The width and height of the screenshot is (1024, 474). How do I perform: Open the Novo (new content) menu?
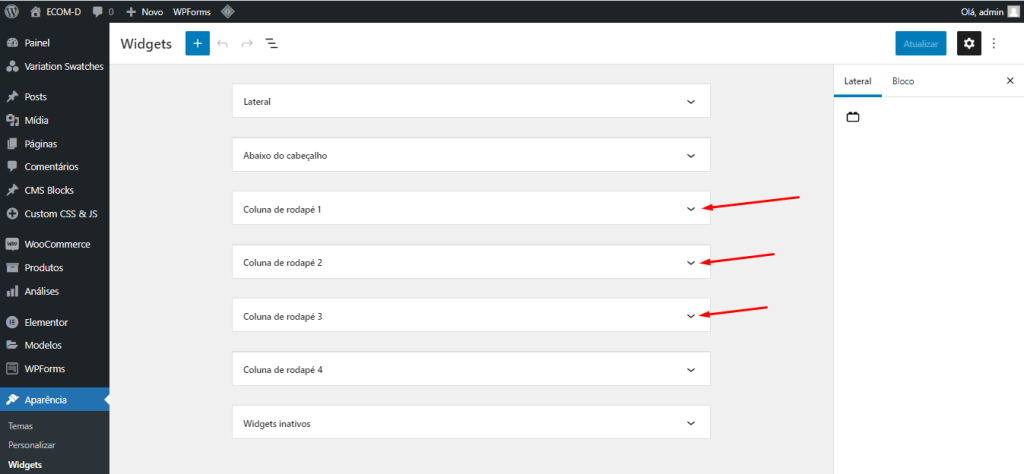[144, 11]
